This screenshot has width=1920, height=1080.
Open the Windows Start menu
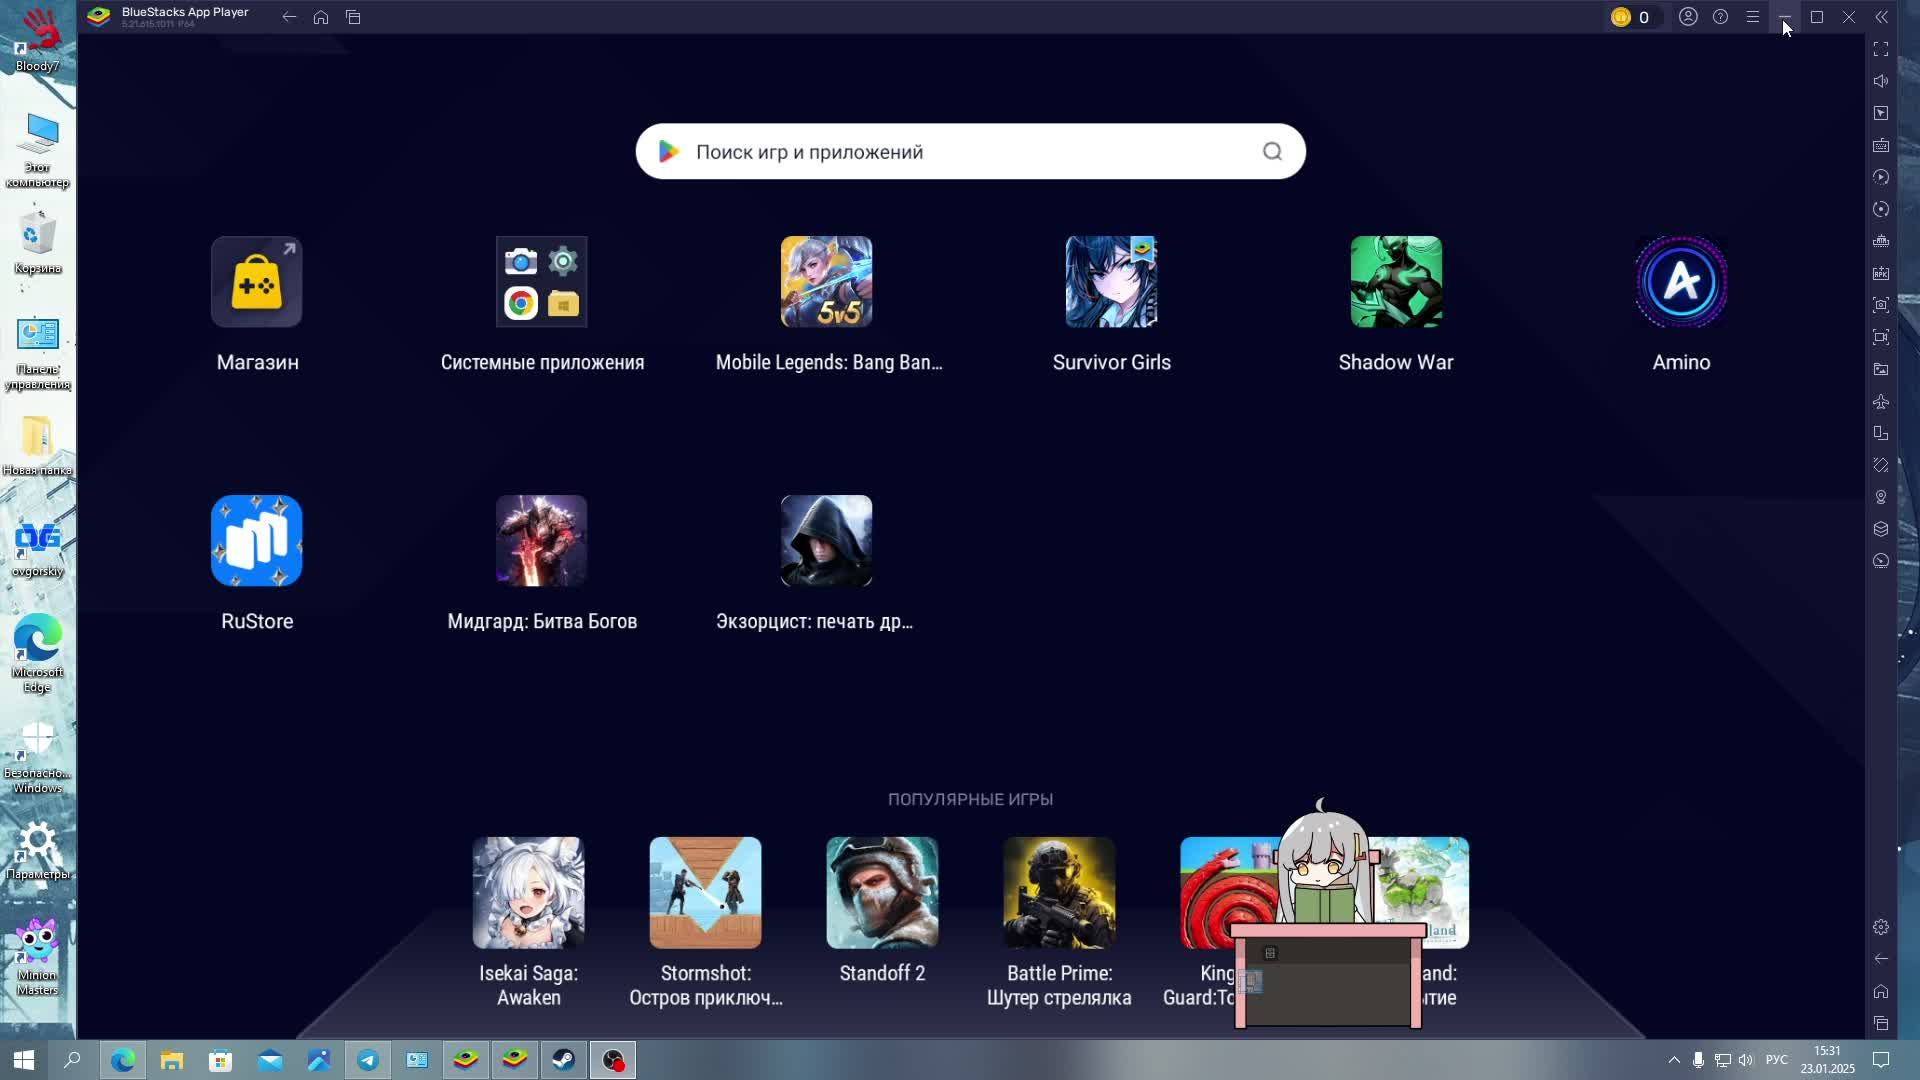click(24, 1060)
